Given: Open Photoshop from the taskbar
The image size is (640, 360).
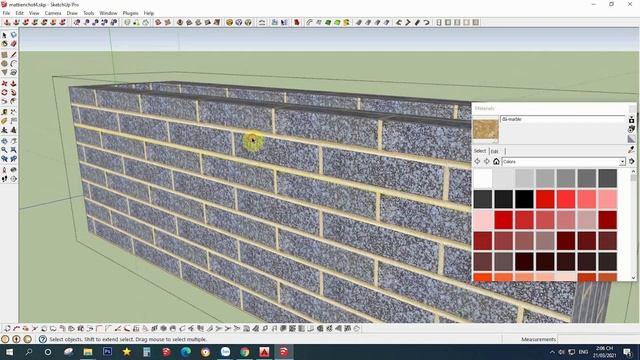Looking at the screenshot, I should pos(107,352).
